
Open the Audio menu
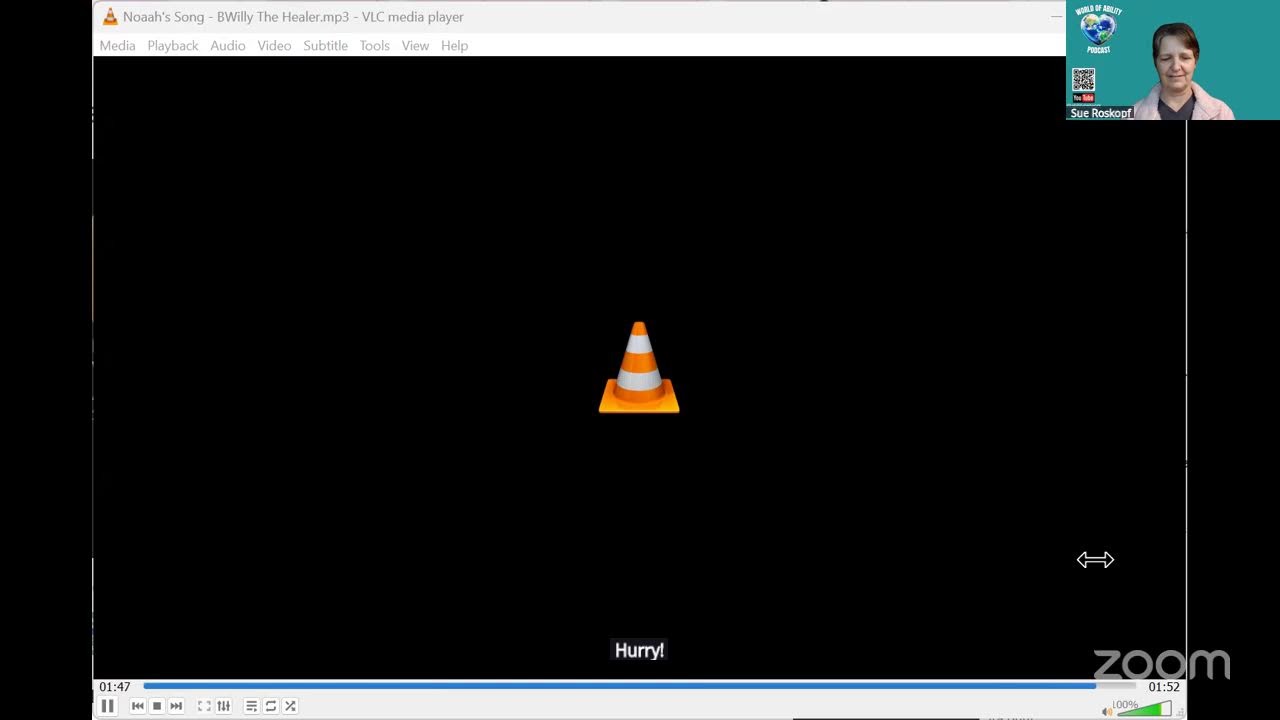click(x=228, y=46)
